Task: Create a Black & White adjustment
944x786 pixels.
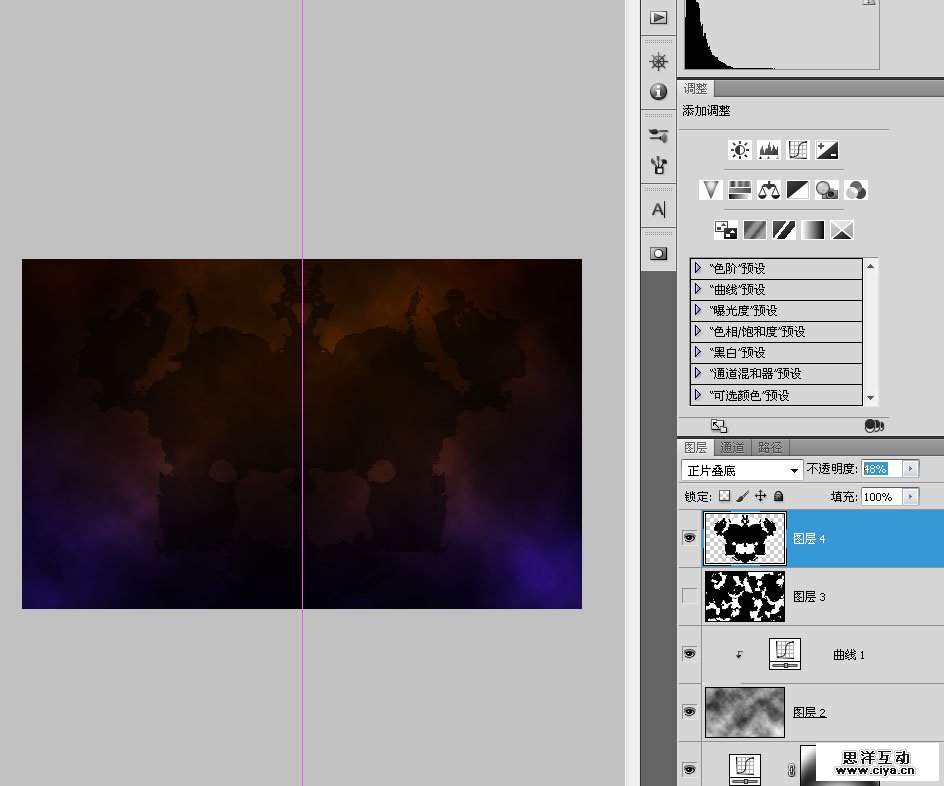Action: (x=798, y=189)
